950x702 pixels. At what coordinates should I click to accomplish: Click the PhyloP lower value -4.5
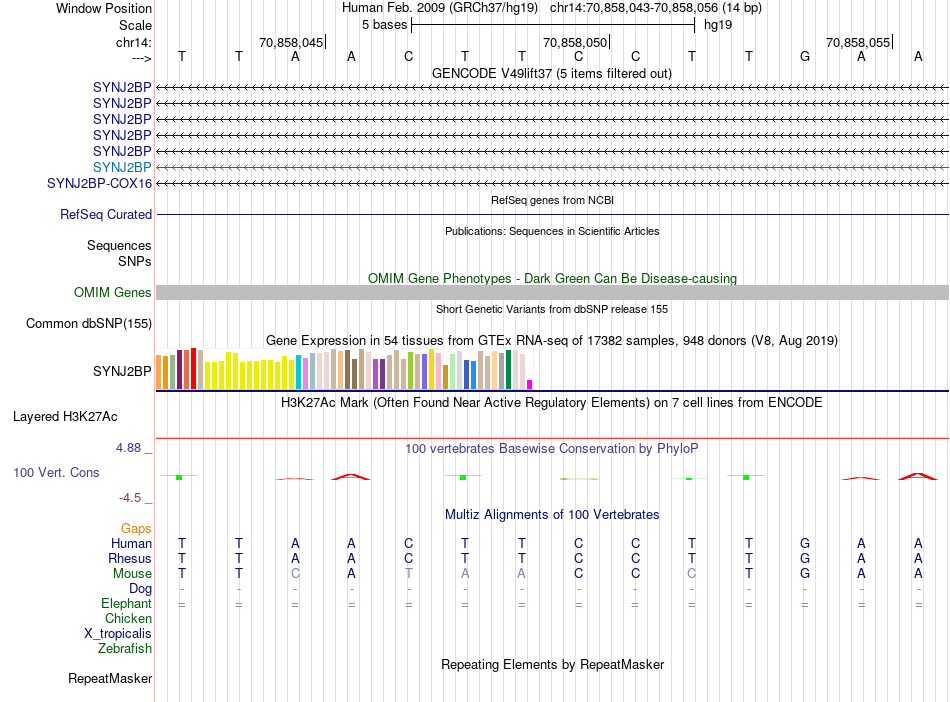130,498
